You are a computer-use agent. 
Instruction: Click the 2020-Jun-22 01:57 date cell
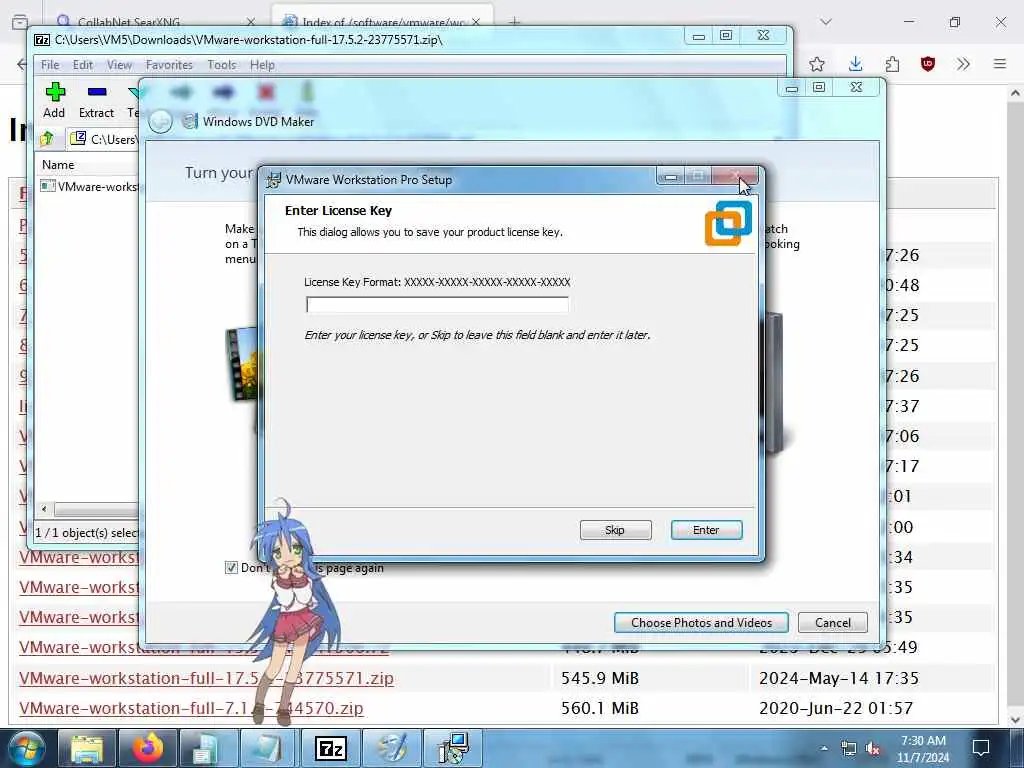(x=836, y=709)
